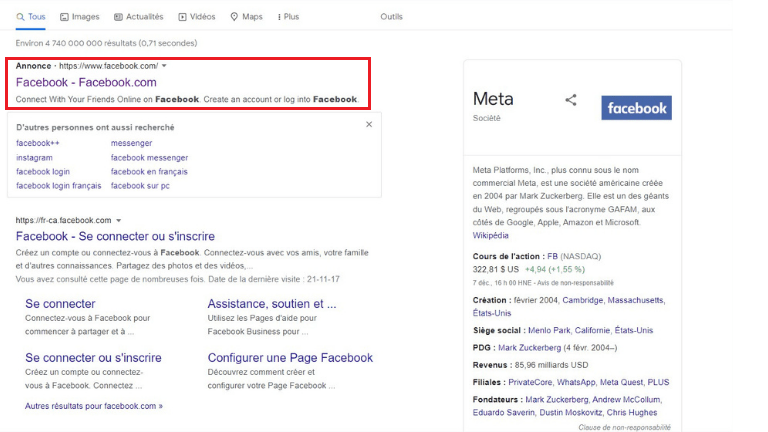Click the Californie link
Image resolution: width=768 pixels, height=432 pixels.
(592, 331)
